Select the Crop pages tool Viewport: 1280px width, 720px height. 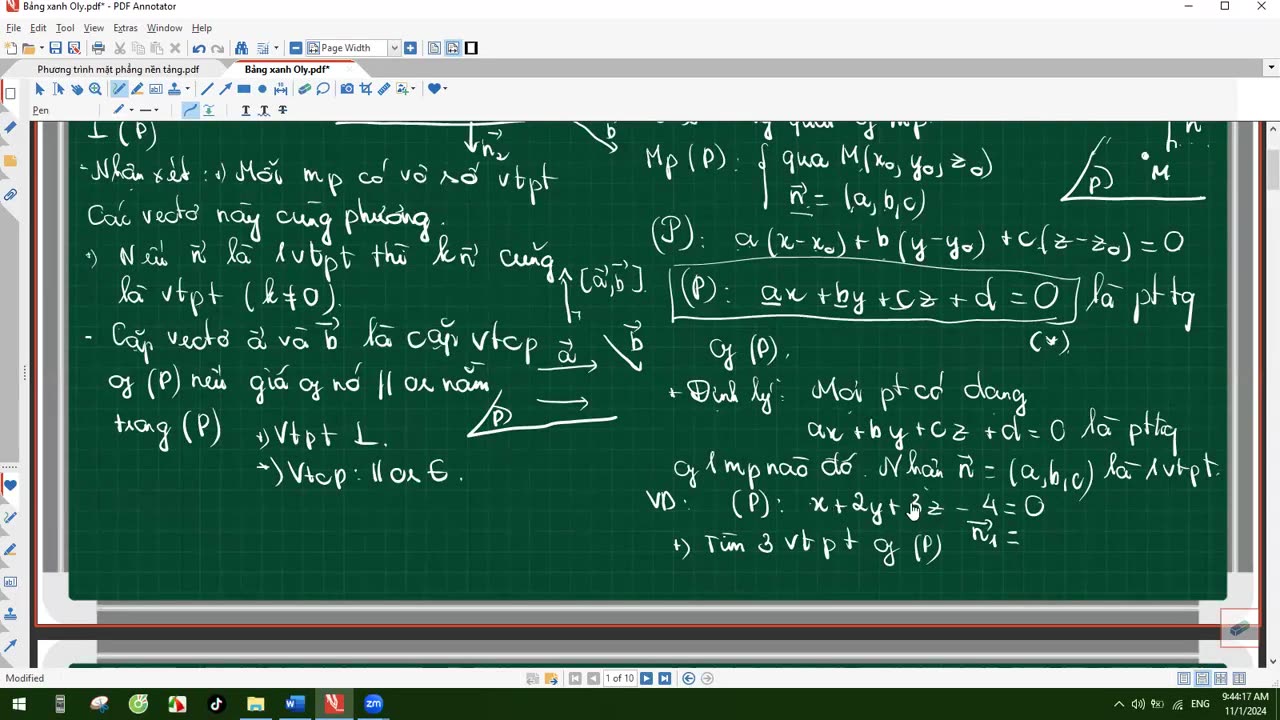365,89
